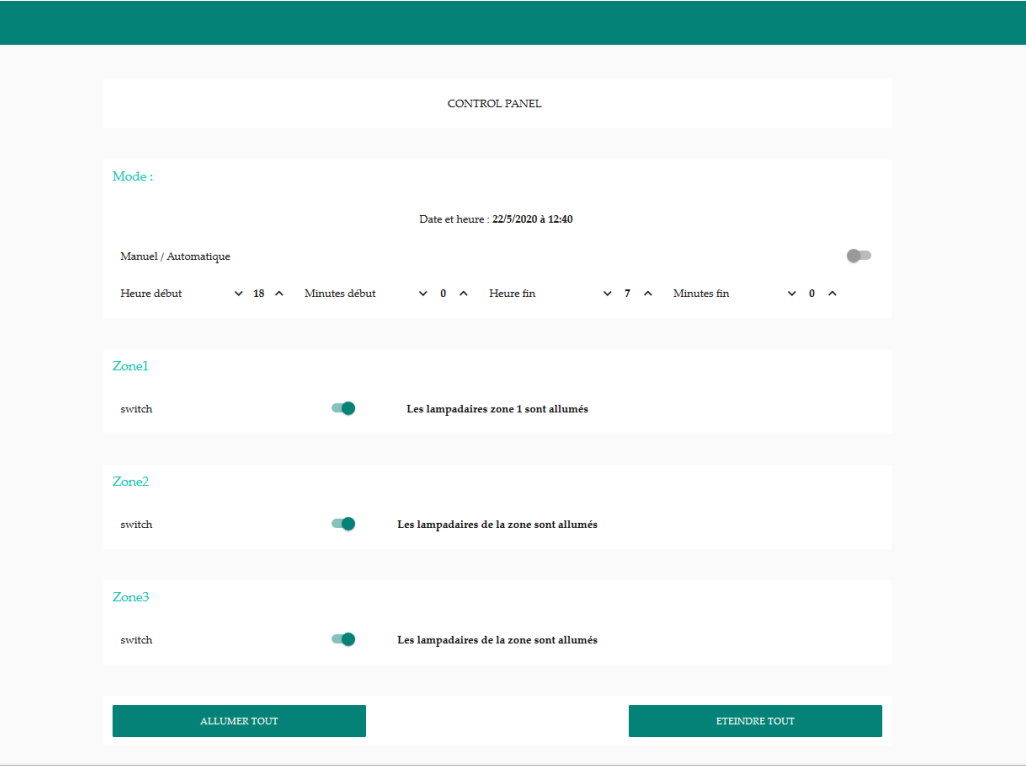Select the Heure début value 18
The height and width of the screenshot is (766, 1026).
(258, 293)
